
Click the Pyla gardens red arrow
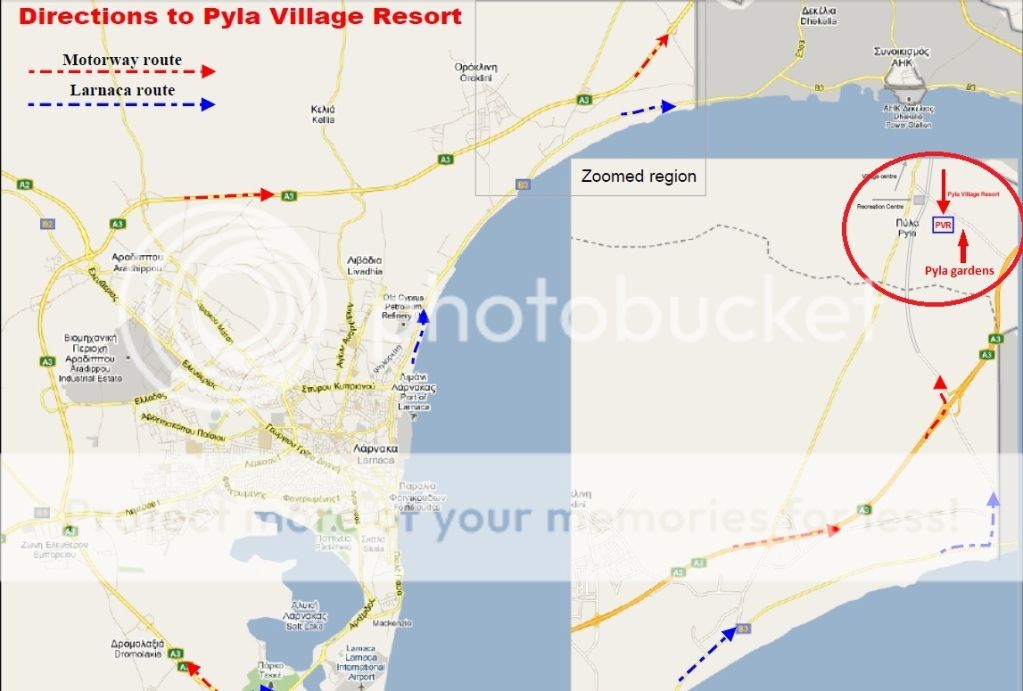coord(962,247)
